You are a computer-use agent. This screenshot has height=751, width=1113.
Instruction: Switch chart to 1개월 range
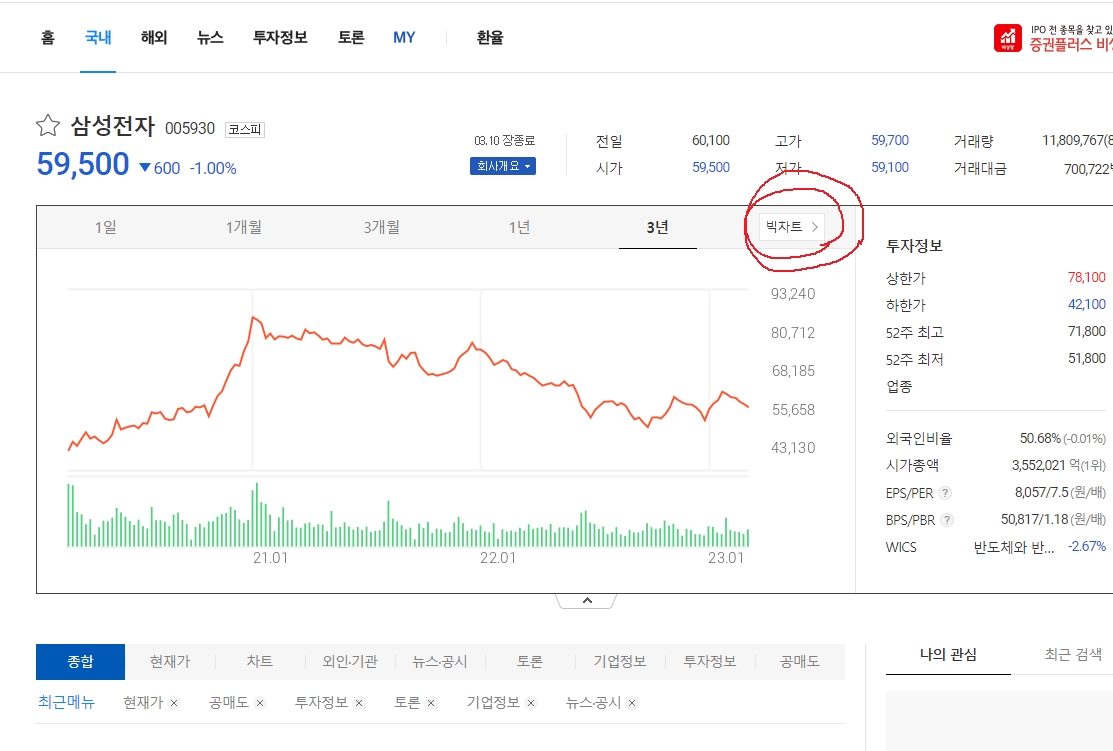[243, 227]
